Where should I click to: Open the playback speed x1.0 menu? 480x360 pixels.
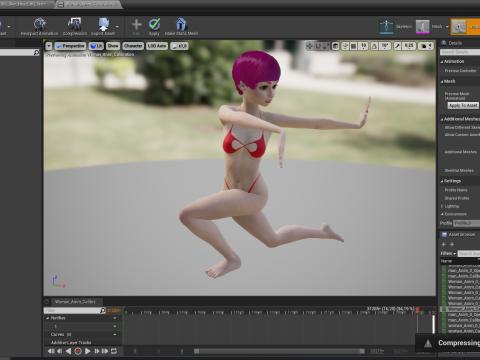click(x=179, y=46)
